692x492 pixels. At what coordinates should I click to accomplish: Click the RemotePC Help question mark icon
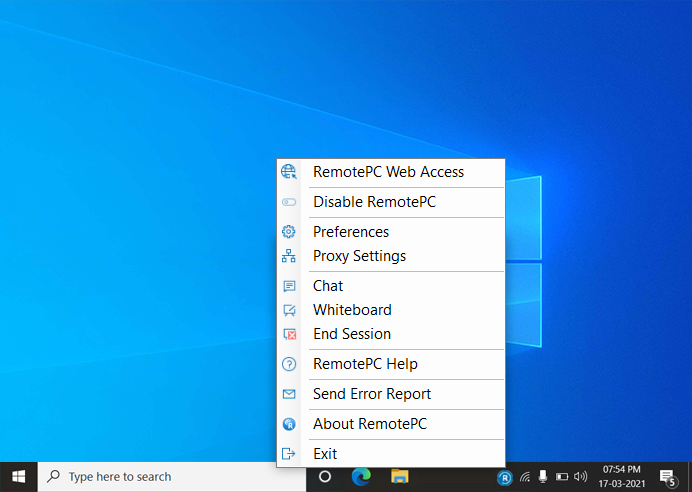[x=289, y=364]
